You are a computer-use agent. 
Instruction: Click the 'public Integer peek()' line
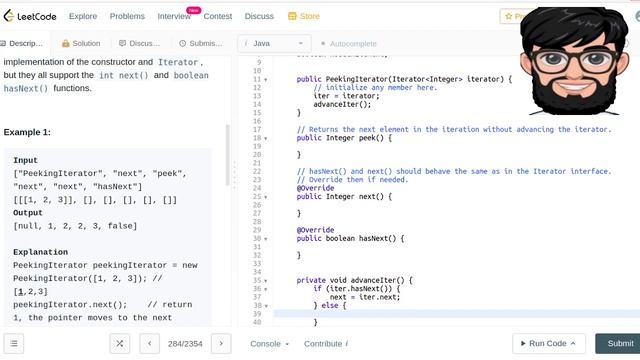(x=344, y=138)
